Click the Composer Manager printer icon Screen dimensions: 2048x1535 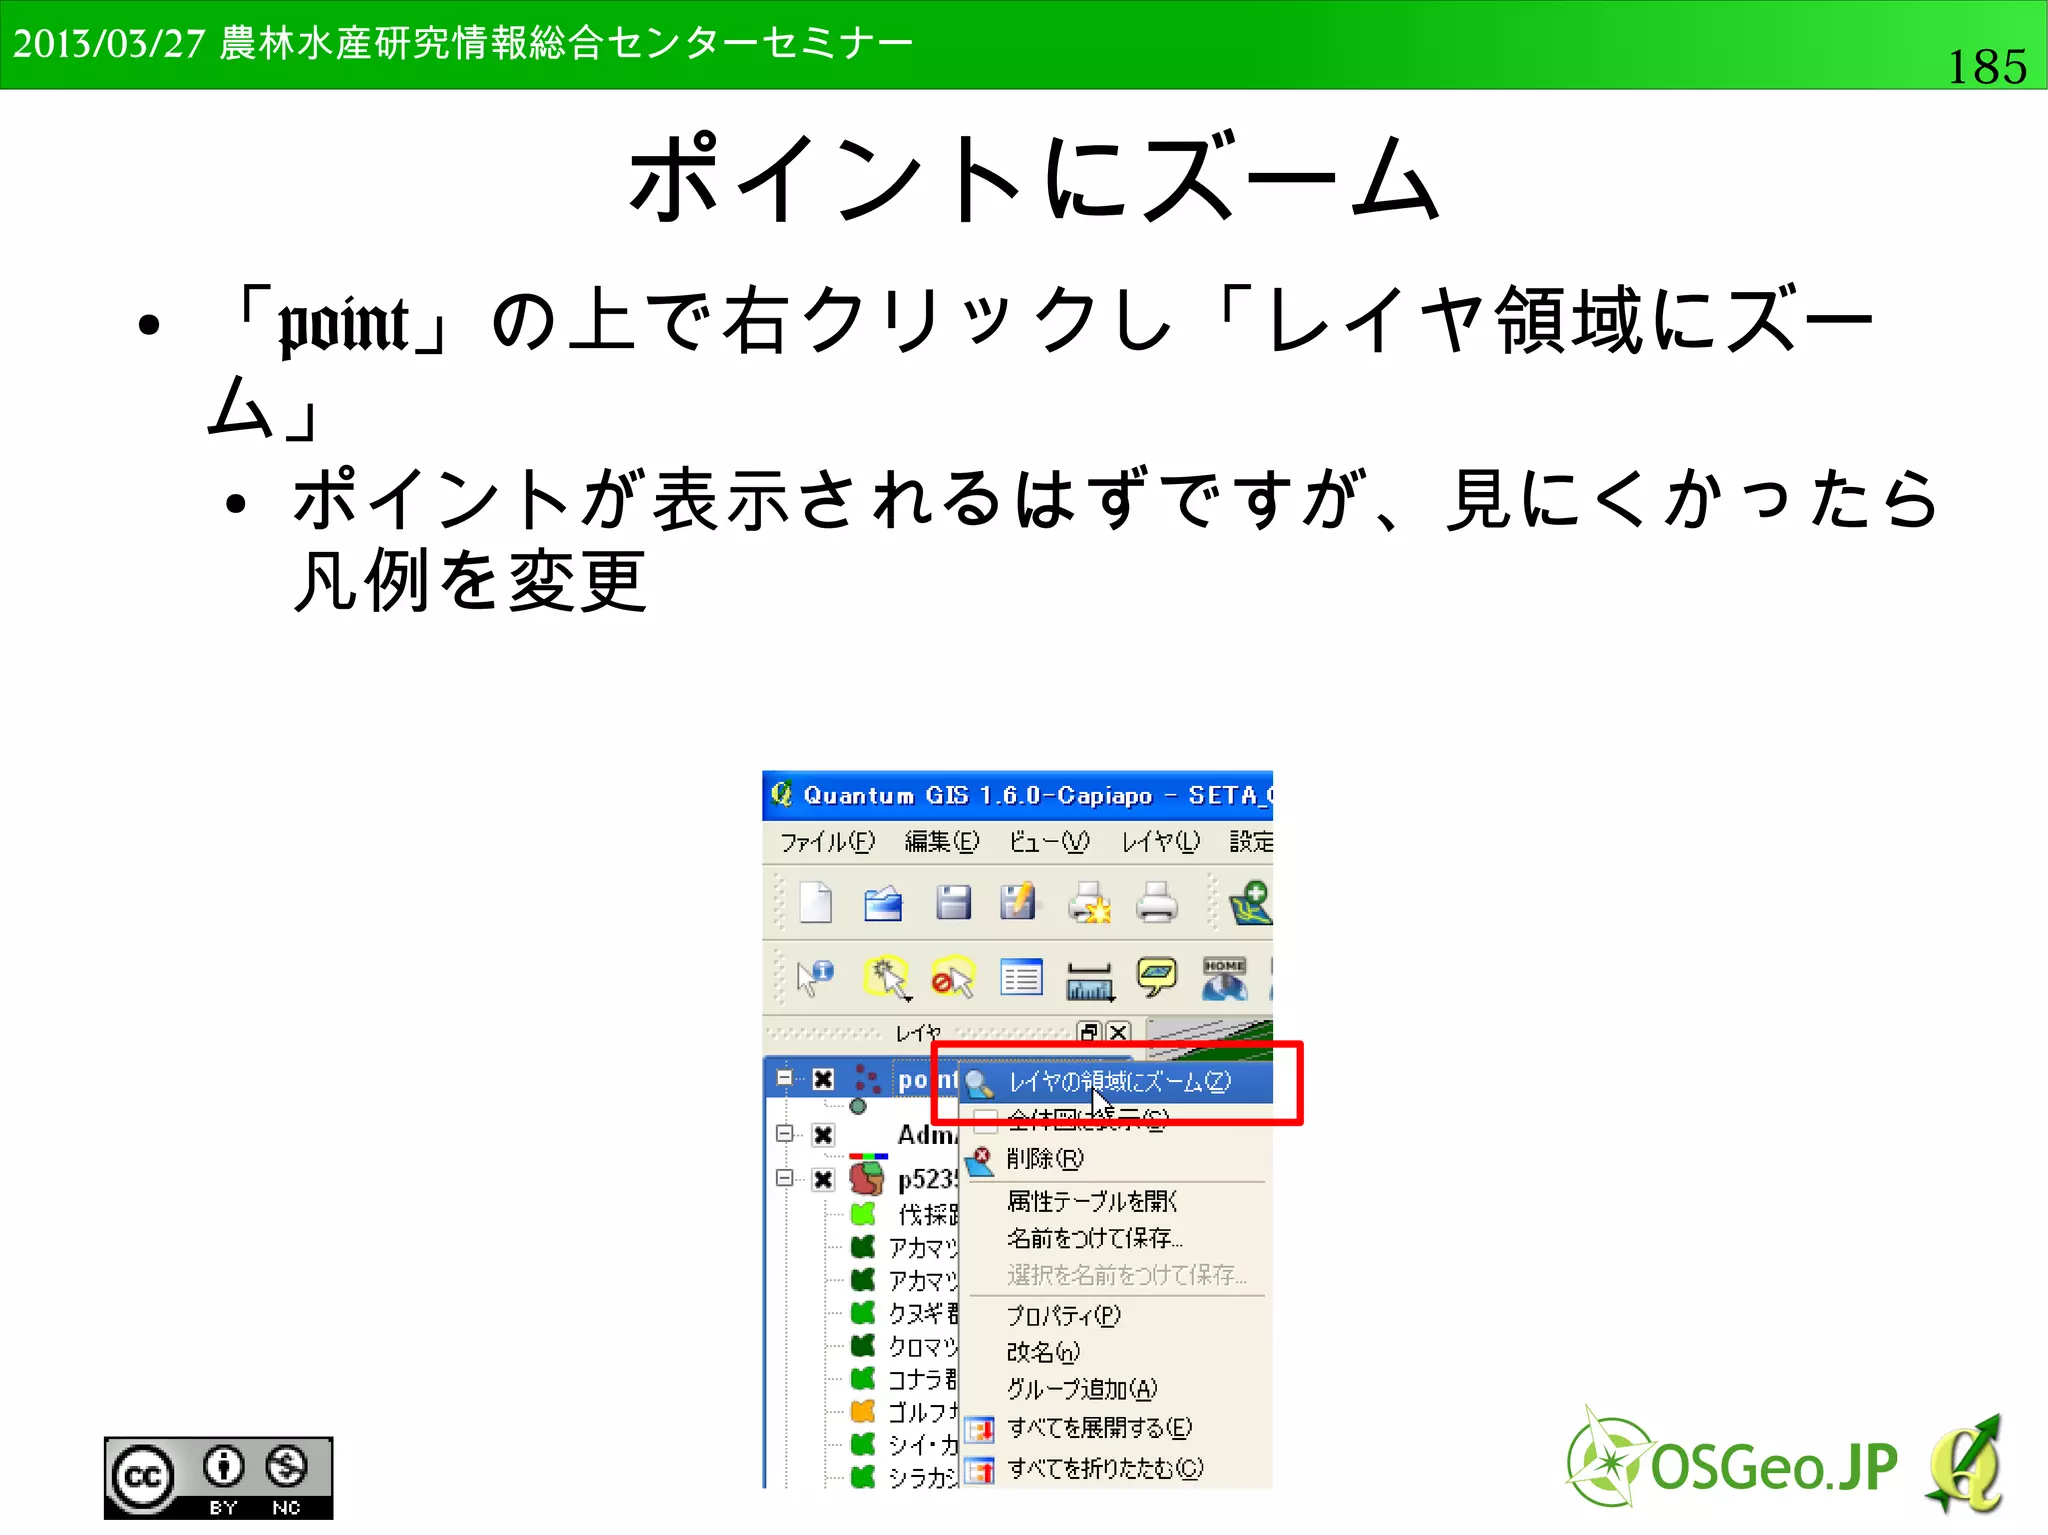coord(1157,902)
